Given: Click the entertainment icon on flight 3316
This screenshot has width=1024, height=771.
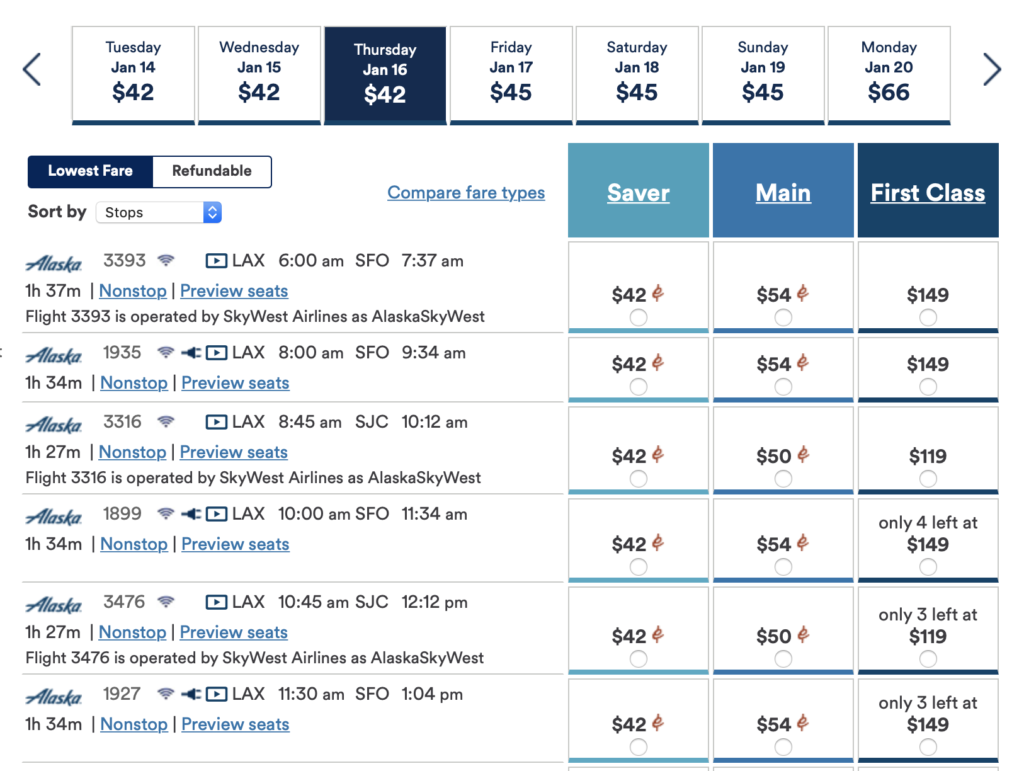Looking at the screenshot, I should [x=217, y=421].
